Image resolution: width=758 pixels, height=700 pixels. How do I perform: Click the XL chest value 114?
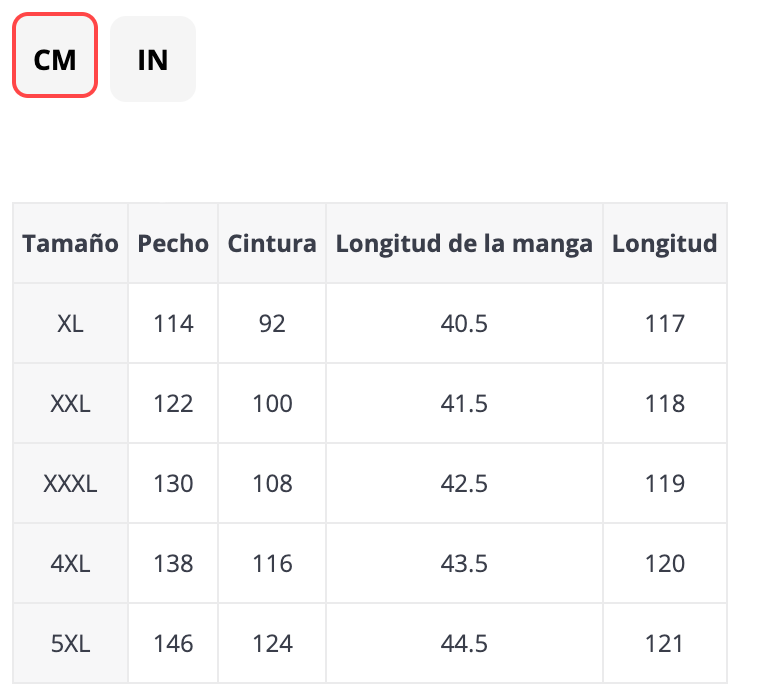pos(173,324)
